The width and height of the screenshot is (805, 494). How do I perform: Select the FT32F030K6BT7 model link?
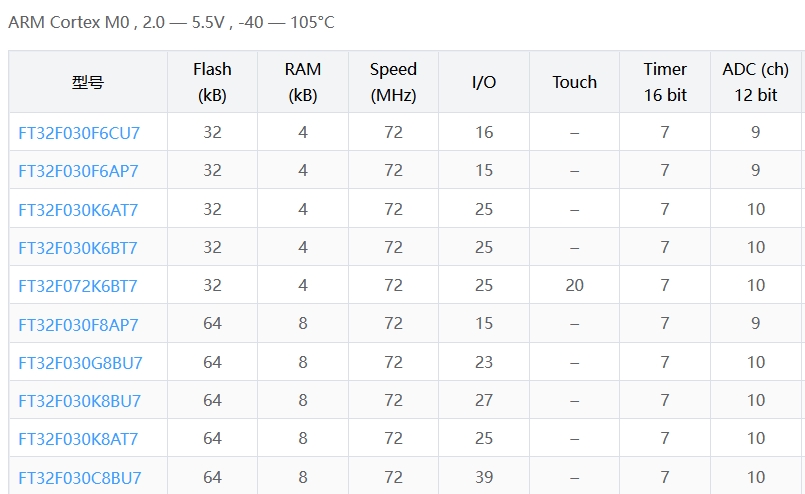(78, 248)
